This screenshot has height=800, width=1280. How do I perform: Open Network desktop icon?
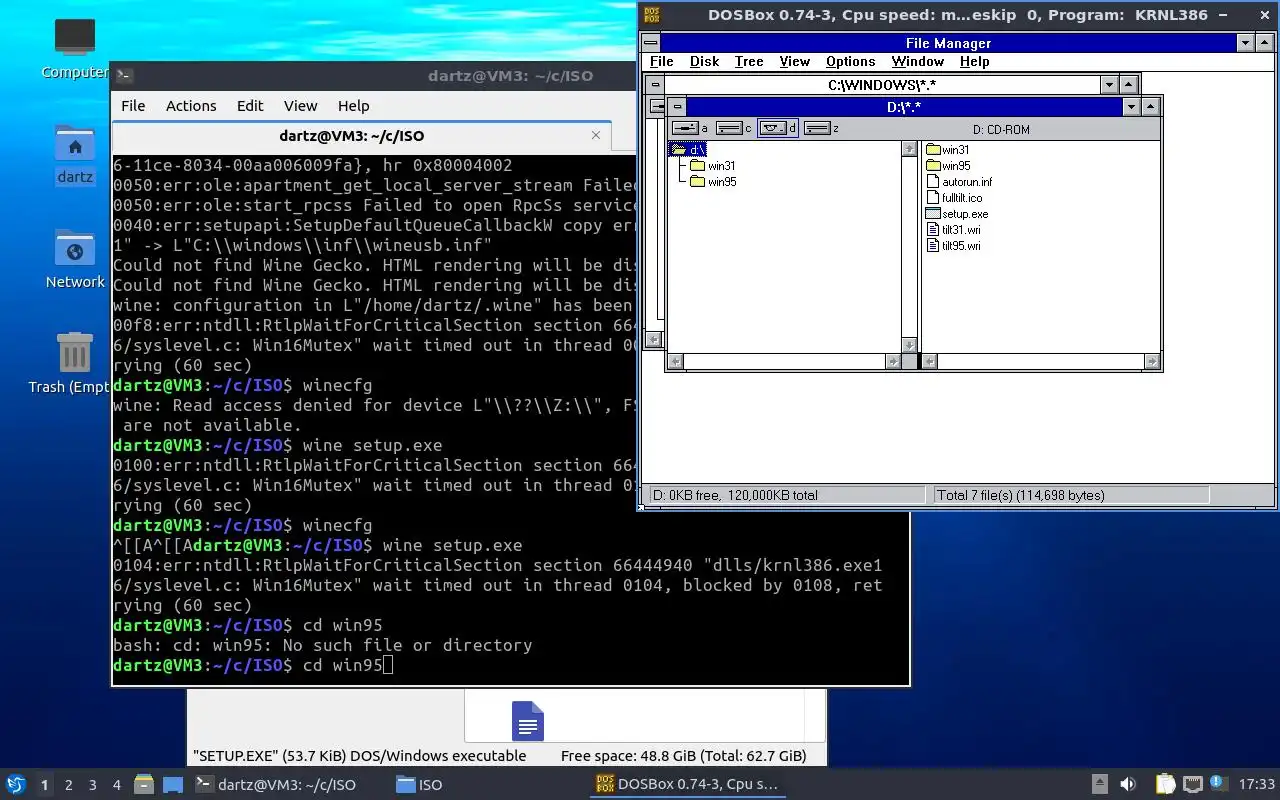75,259
